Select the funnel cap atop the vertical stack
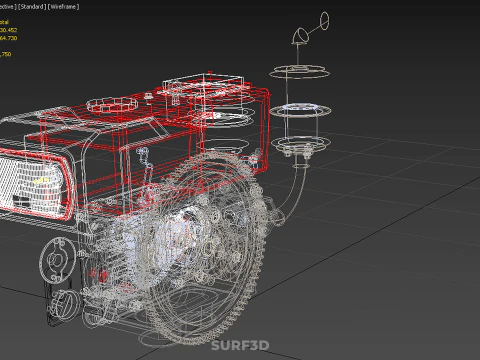This screenshot has height=360, width=480. tap(301, 36)
